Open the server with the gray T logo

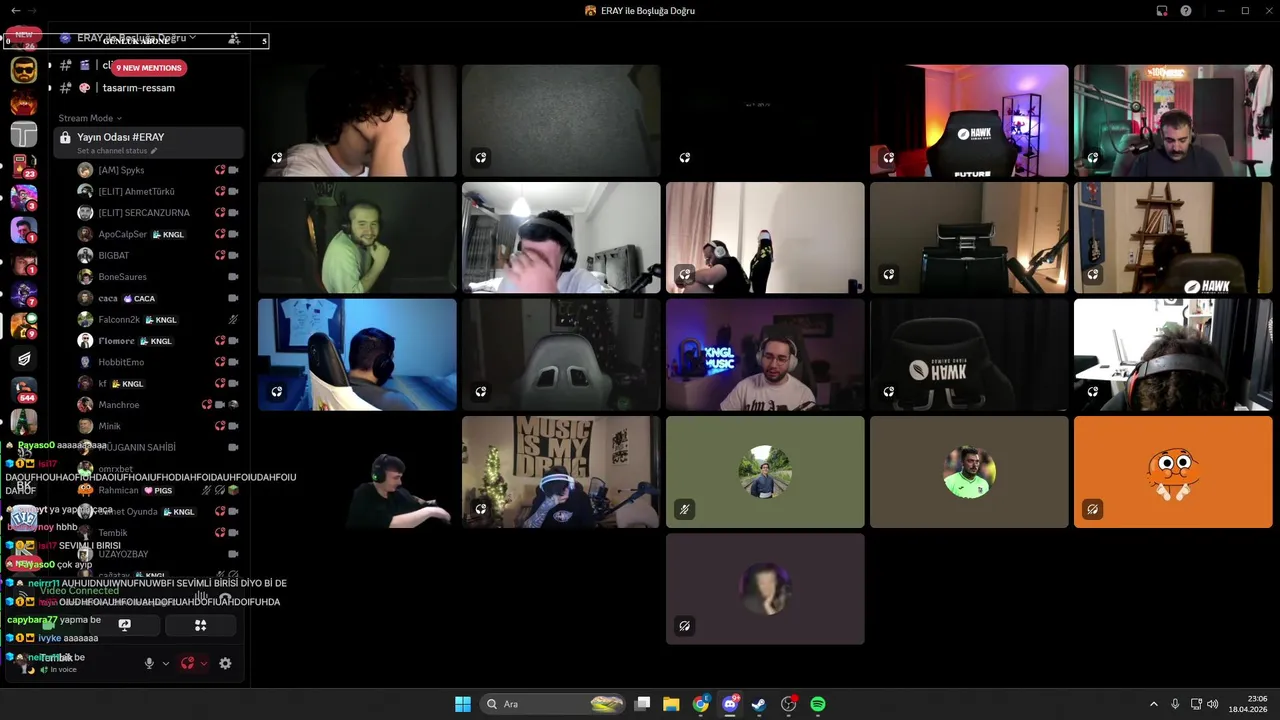tap(24, 134)
